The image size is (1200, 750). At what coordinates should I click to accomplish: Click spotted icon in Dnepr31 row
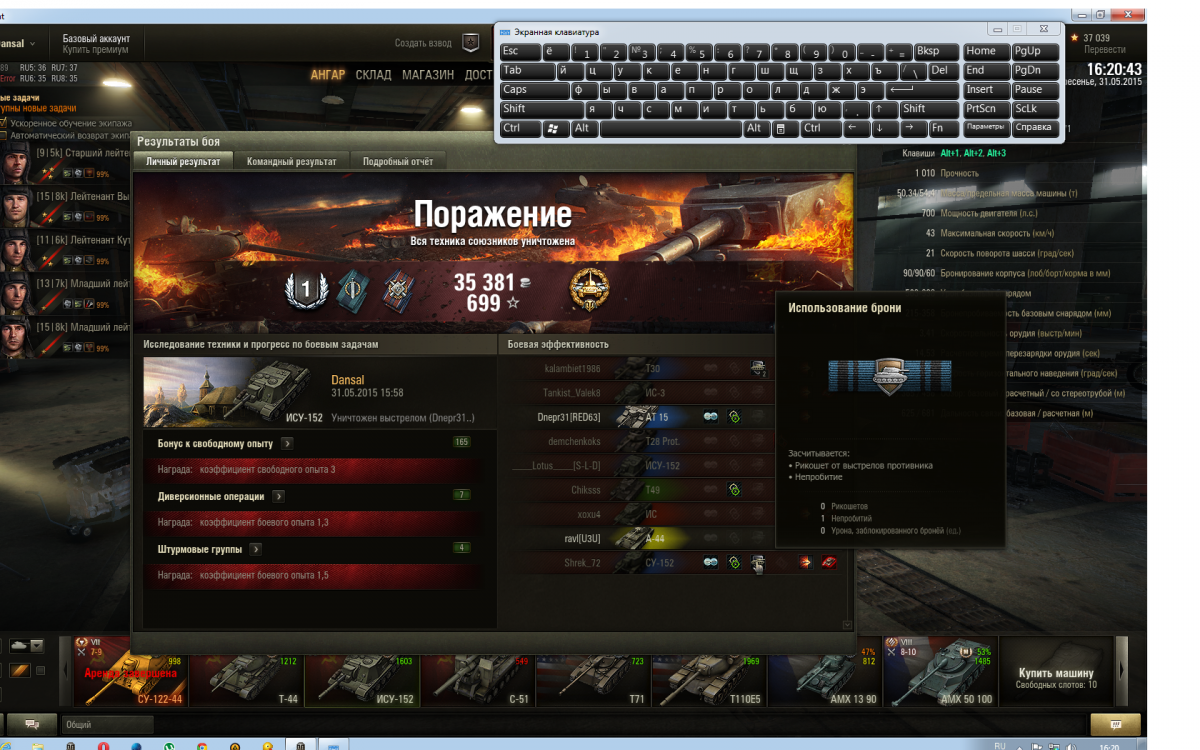click(710, 417)
